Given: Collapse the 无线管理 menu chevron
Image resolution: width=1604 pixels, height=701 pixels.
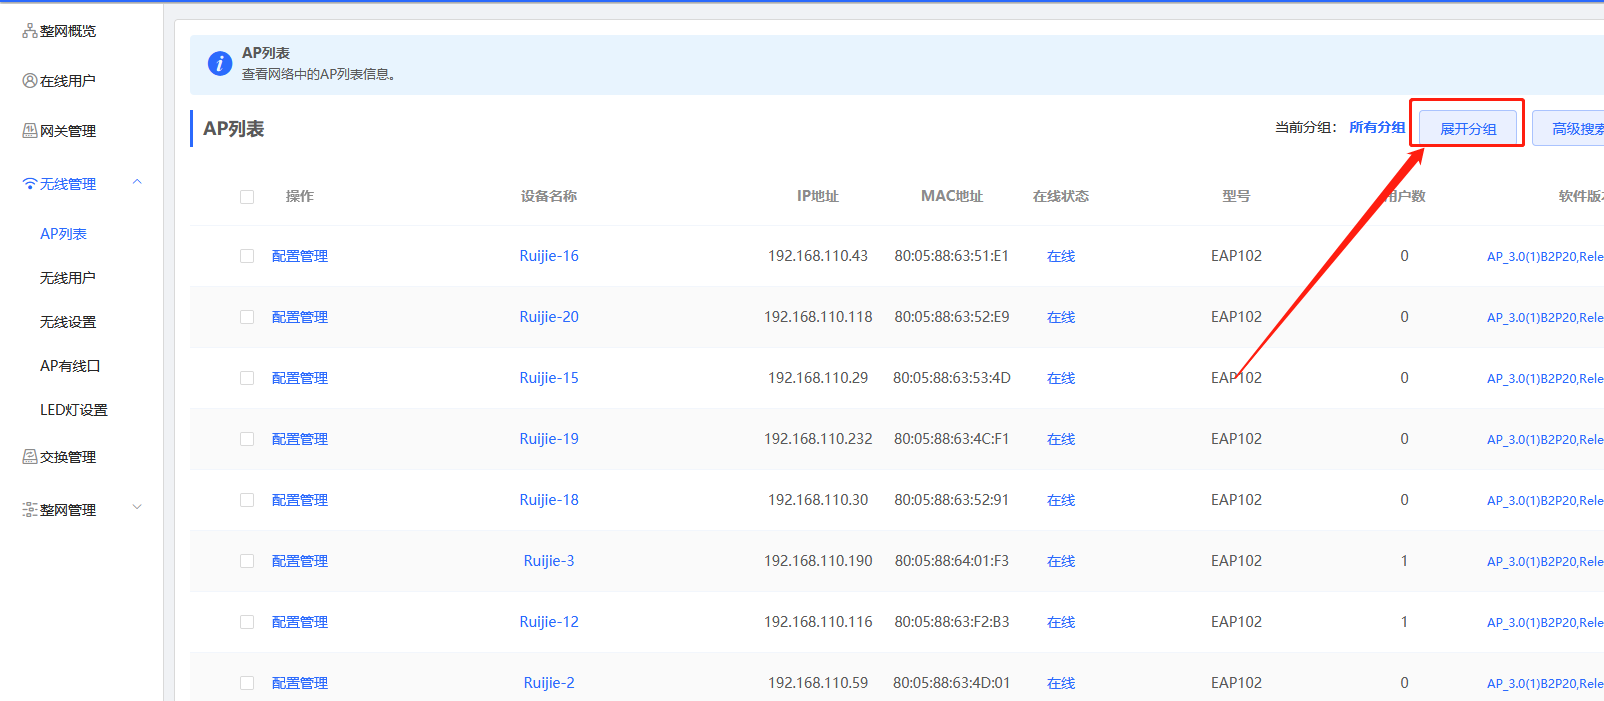Looking at the screenshot, I should click(137, 182).
